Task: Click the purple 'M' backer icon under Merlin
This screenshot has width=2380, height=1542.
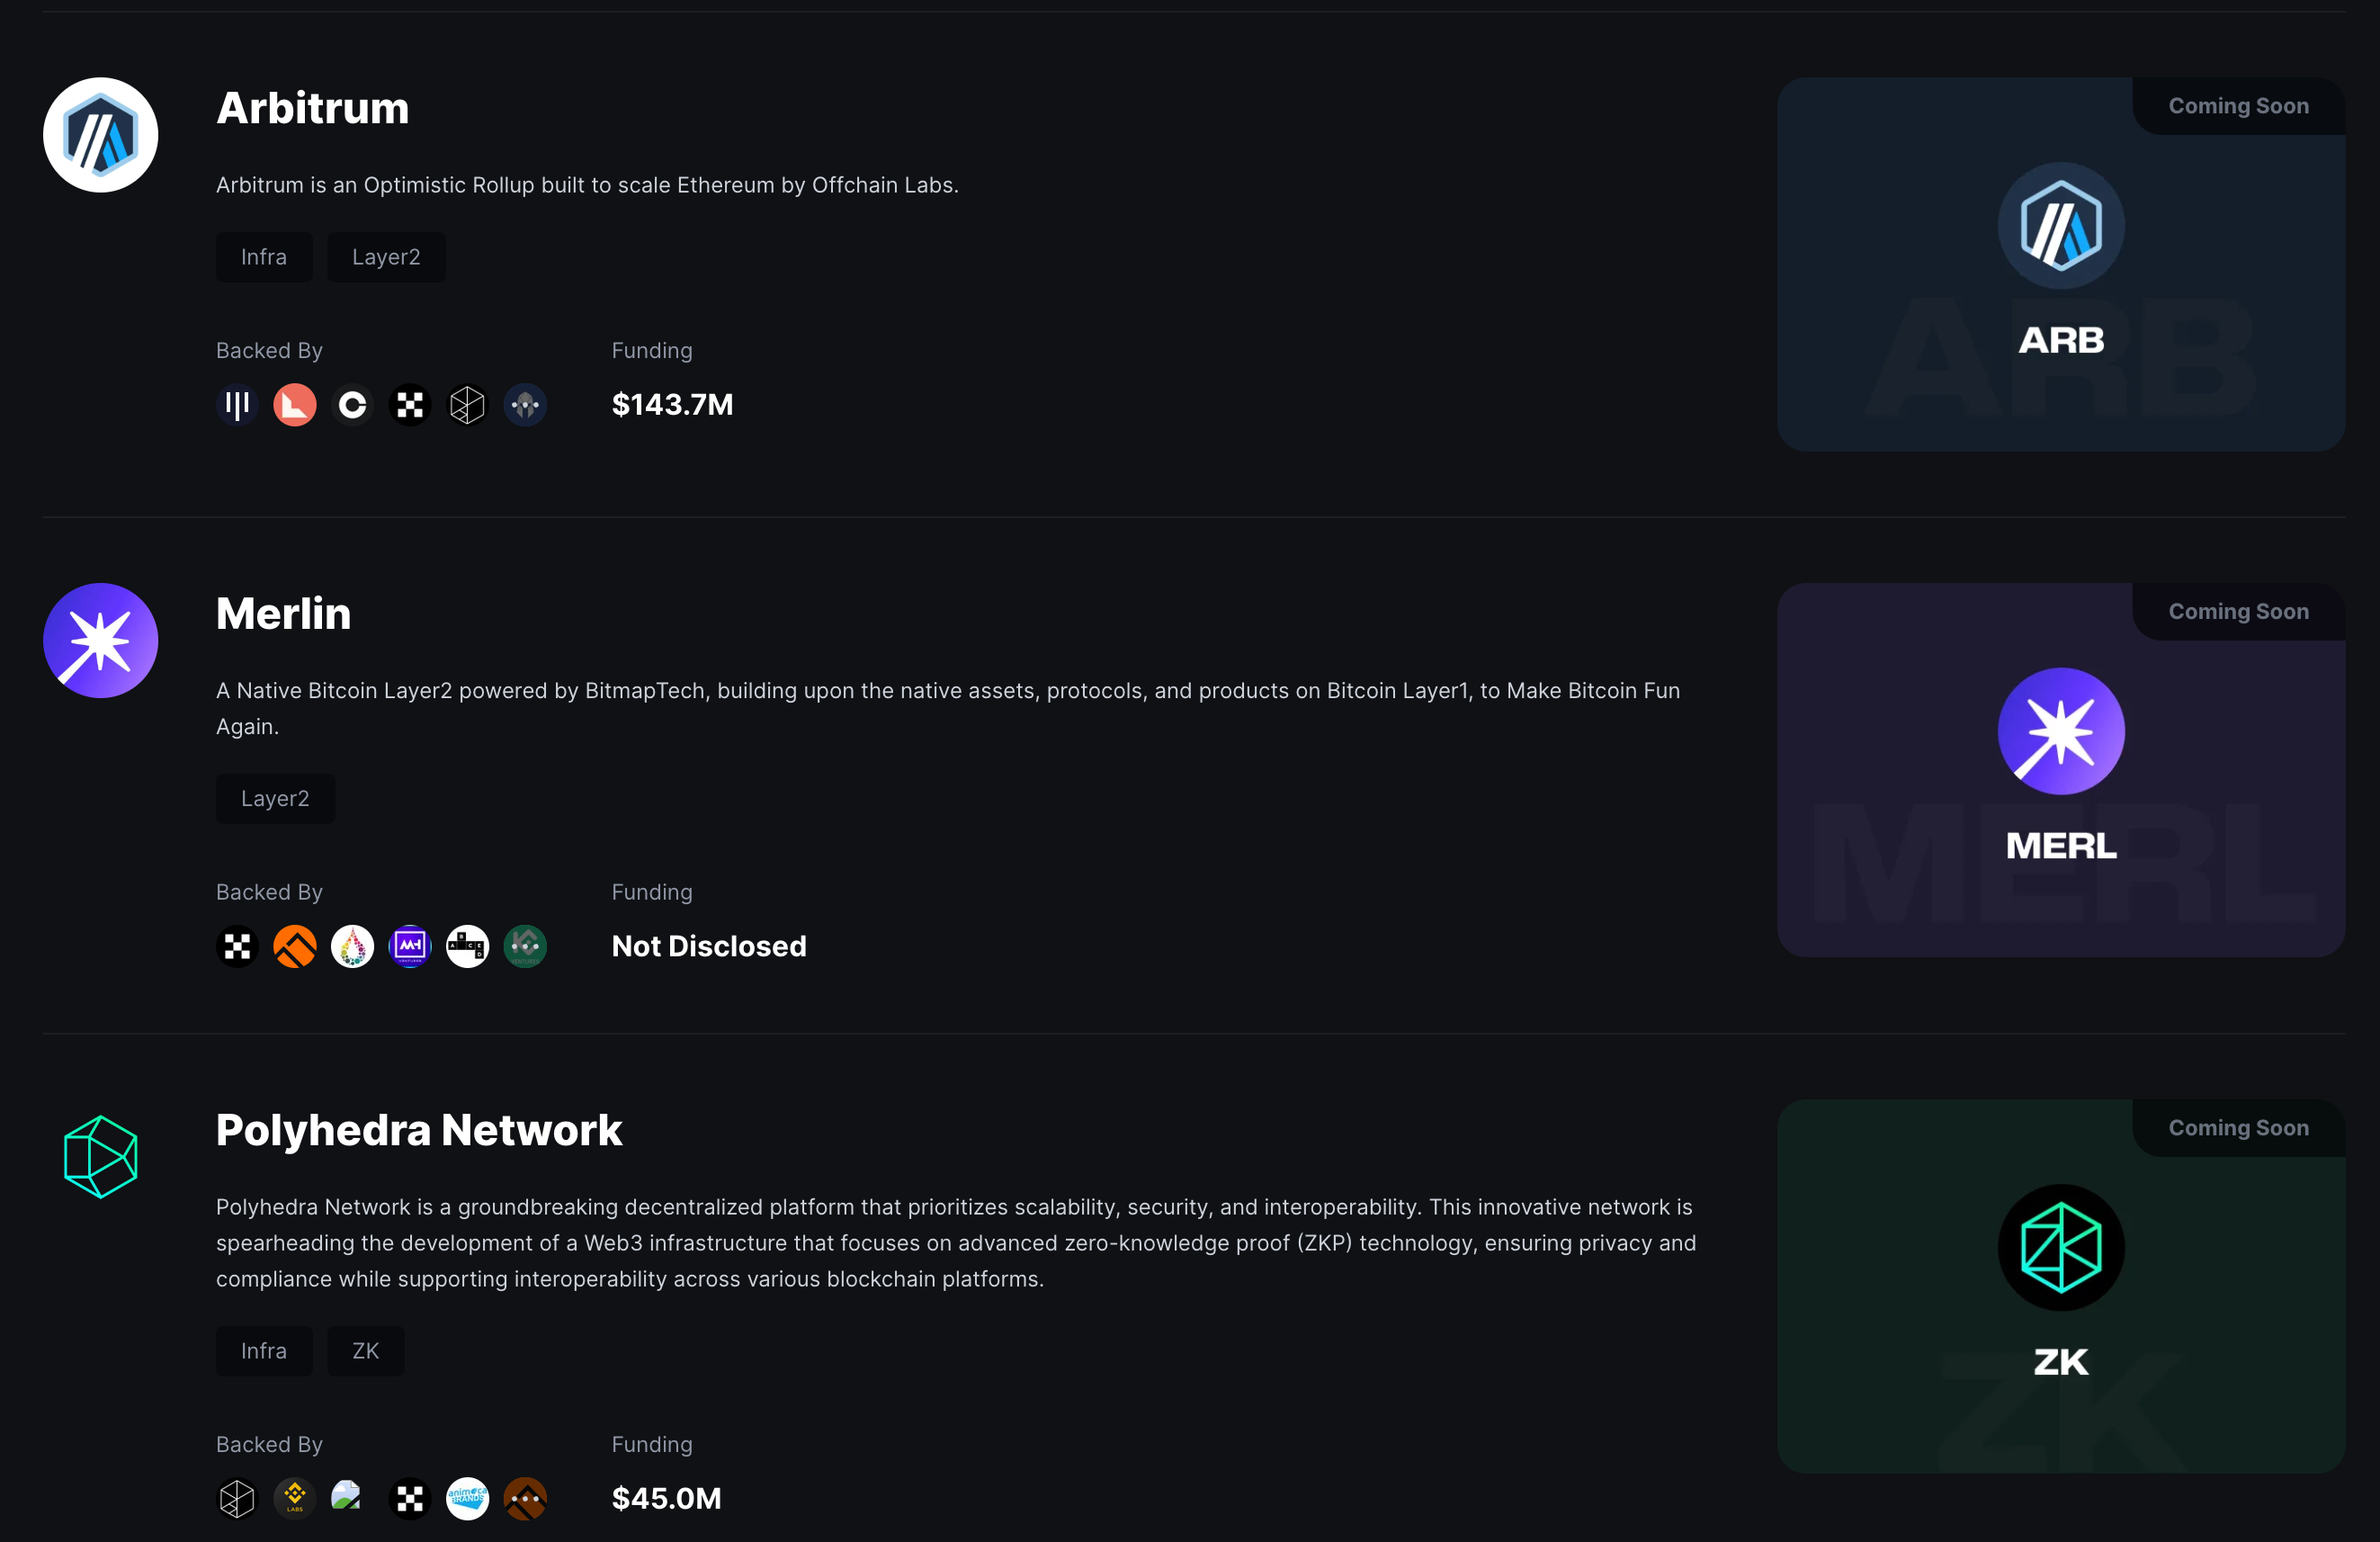Action: (x=410, y=946)
